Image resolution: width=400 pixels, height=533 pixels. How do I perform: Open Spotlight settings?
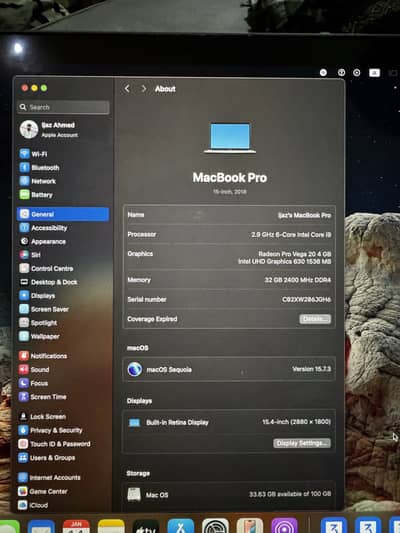(x=38, y=323)
